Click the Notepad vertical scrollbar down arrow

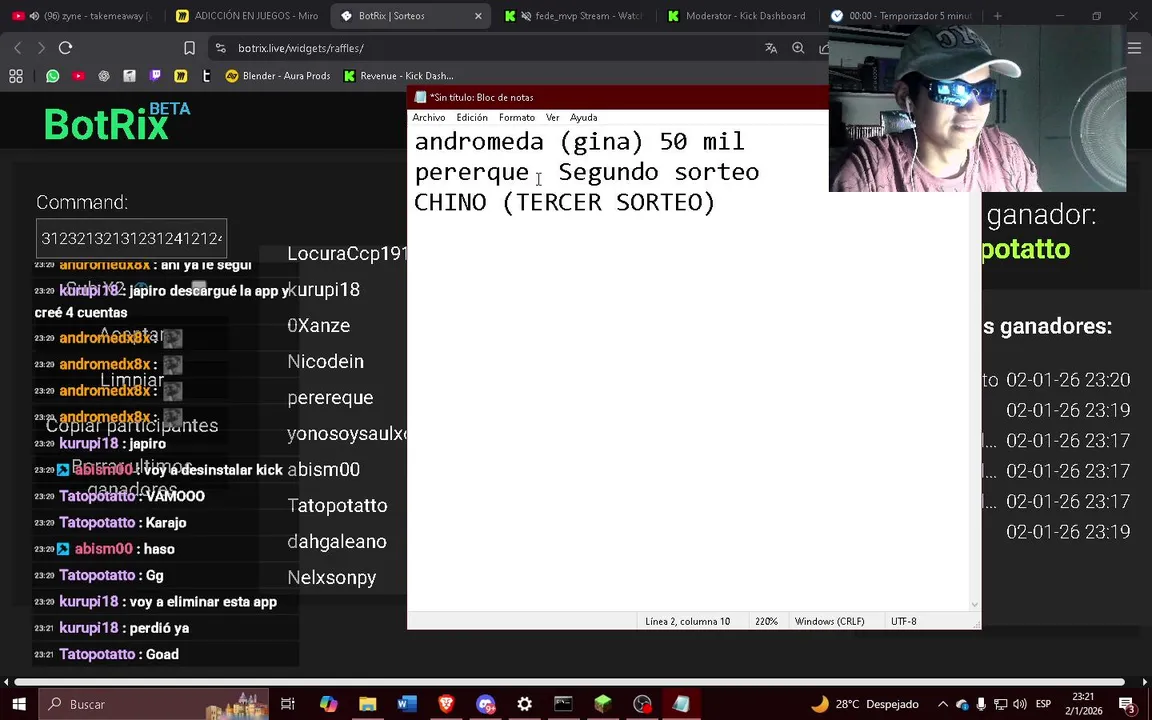click(x=975, y=605)
